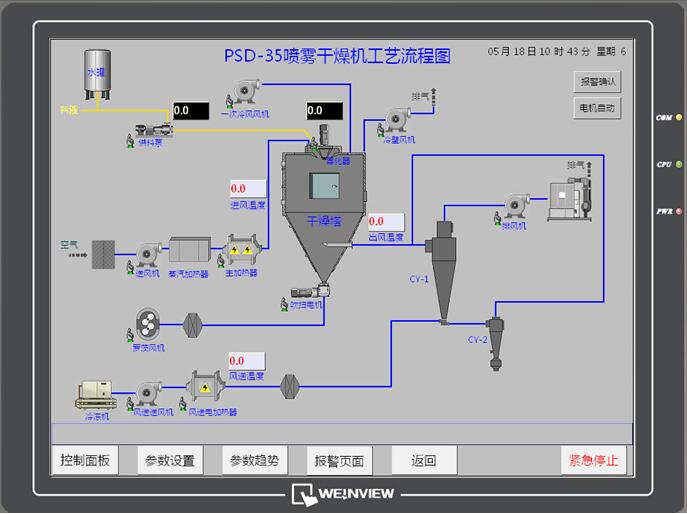687x514 pixels.
Task: Select the 排风机 exhaust fan icon
Action: coord(515,207)
